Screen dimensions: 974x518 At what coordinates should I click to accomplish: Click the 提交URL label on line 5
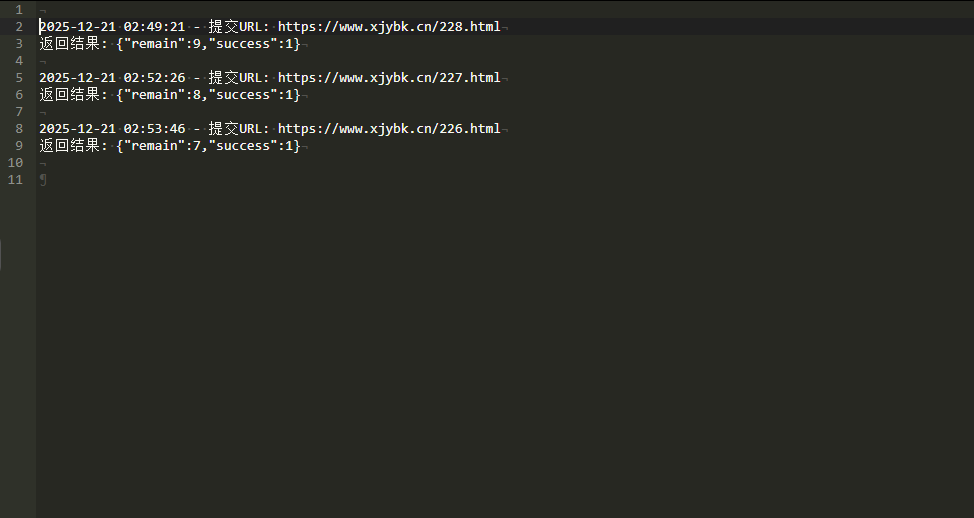(238, 78)
